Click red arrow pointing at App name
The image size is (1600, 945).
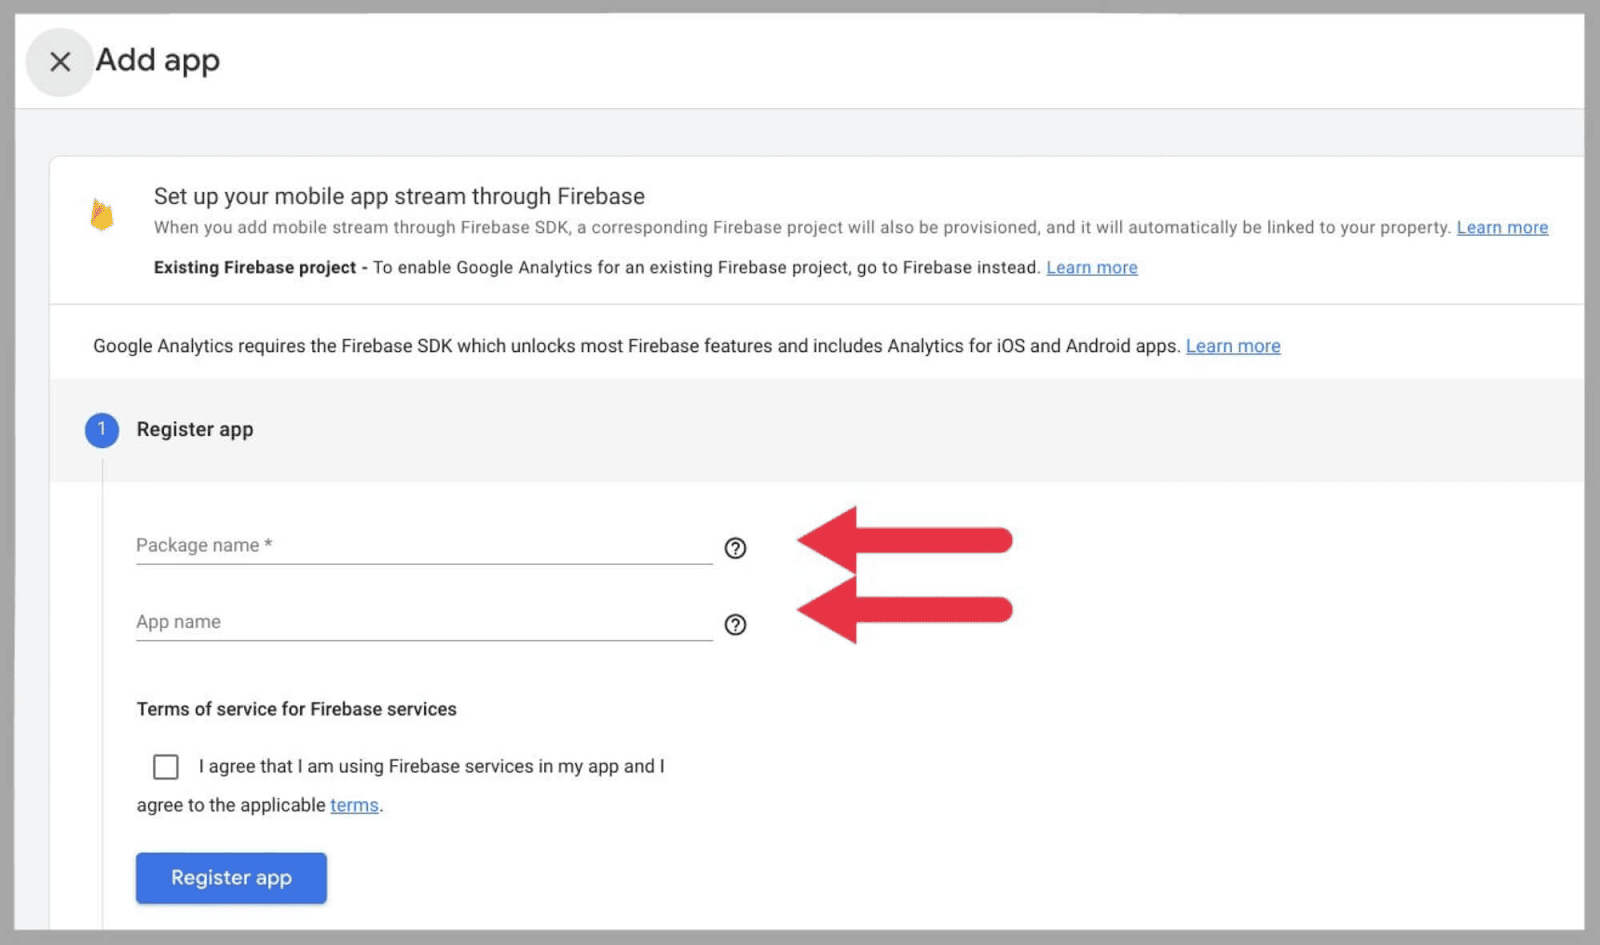click(x=903, y=610)
